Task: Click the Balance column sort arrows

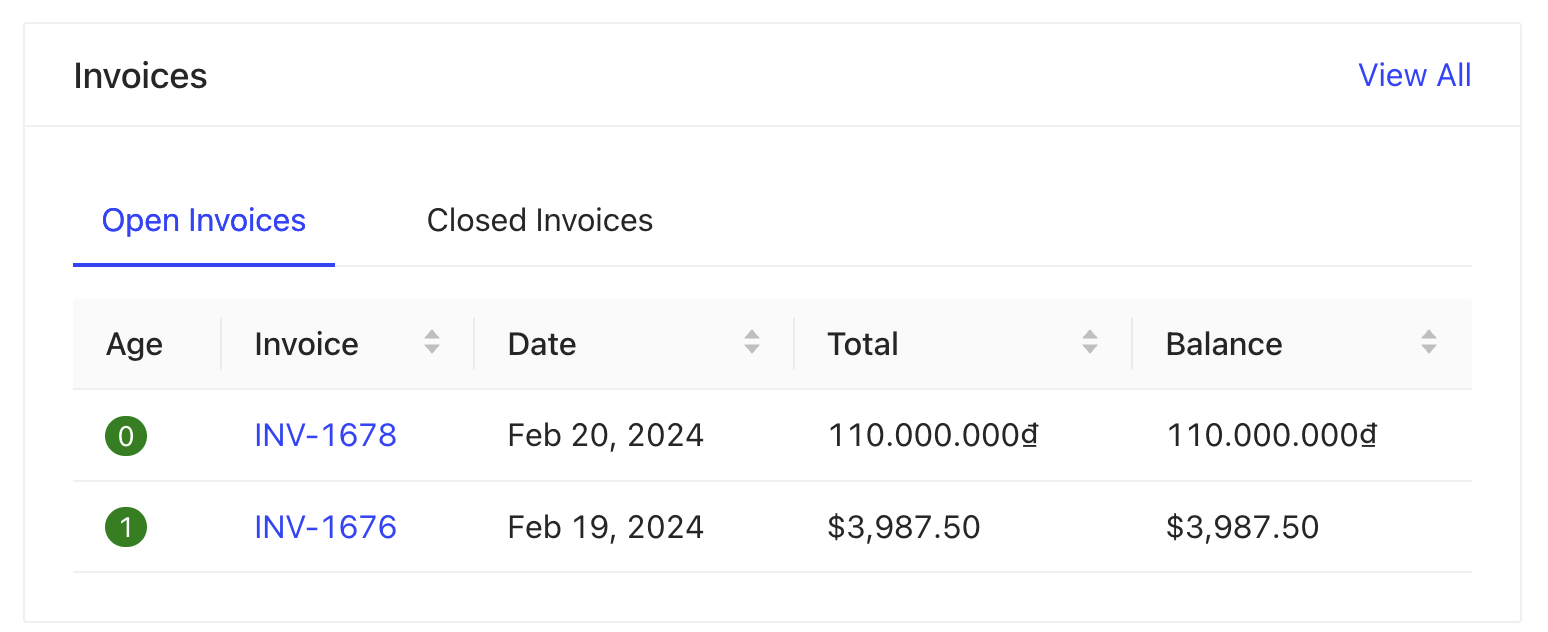Action: (1429, 343)
